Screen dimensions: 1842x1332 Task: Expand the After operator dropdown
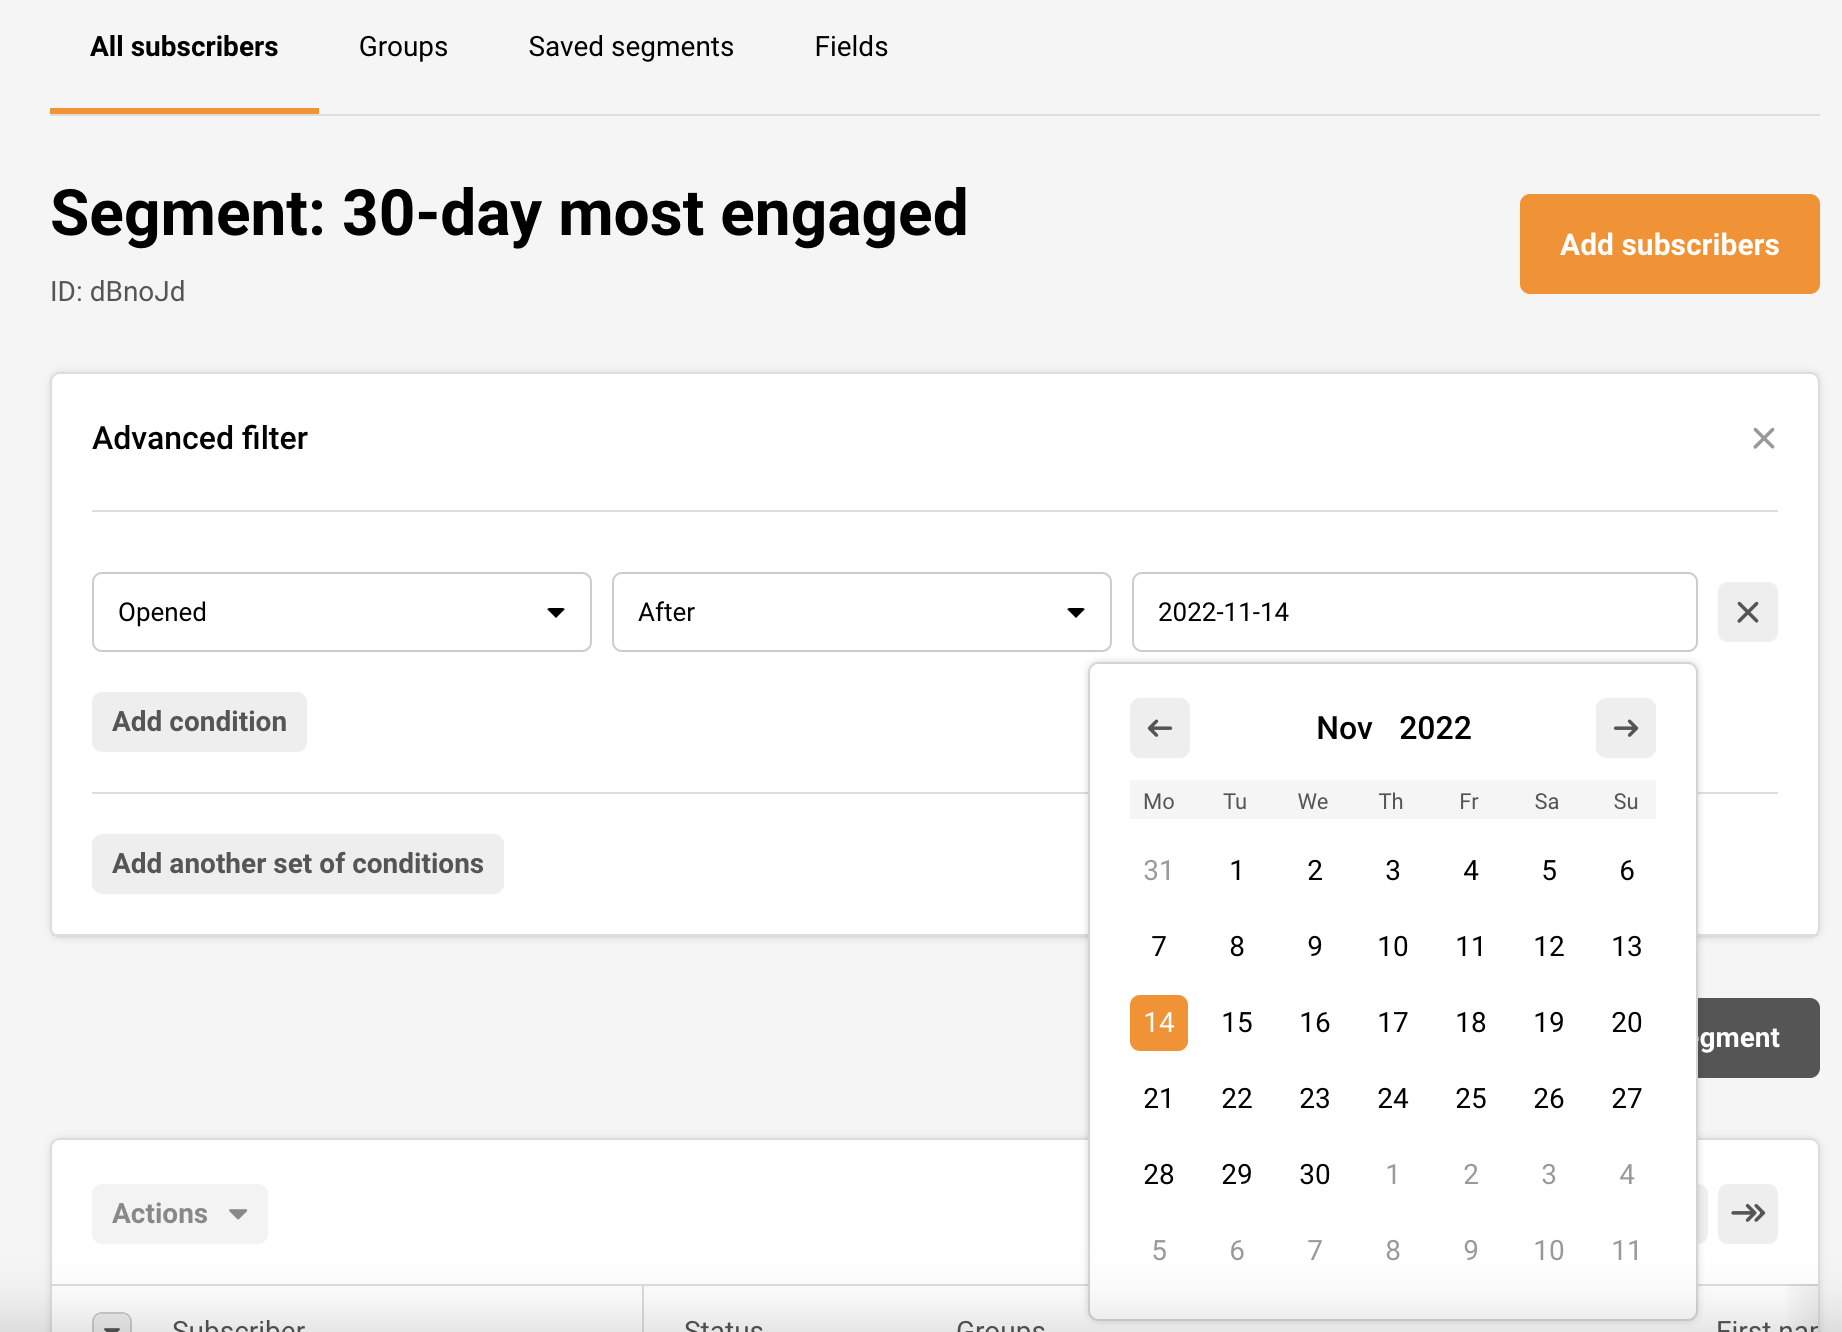(x=861, y=612)
